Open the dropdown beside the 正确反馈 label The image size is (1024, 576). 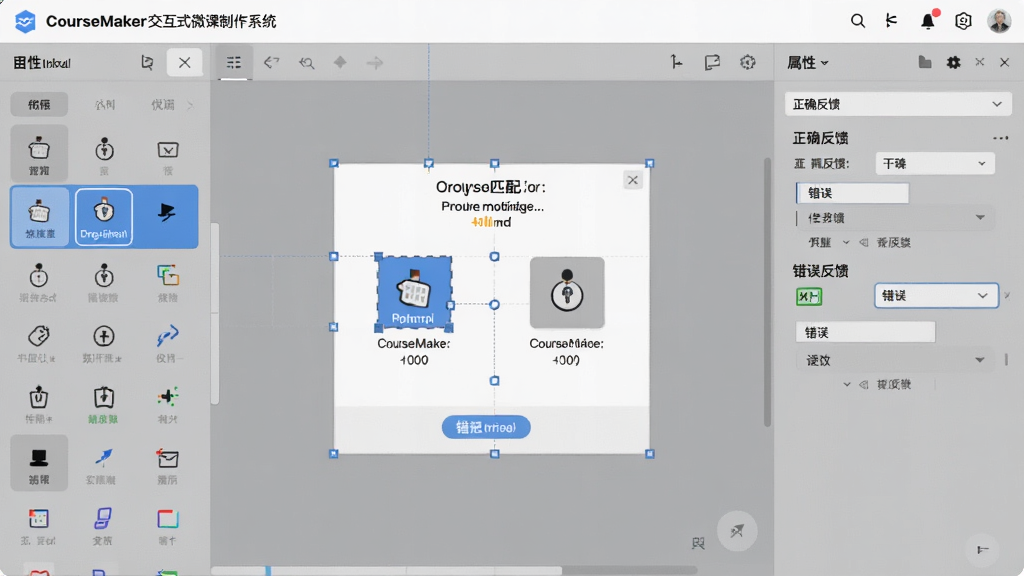pos(935,163)
